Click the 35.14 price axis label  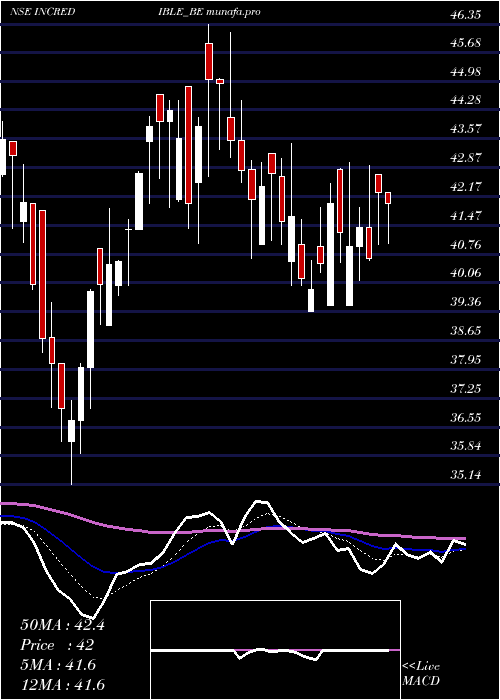[466, 475]
